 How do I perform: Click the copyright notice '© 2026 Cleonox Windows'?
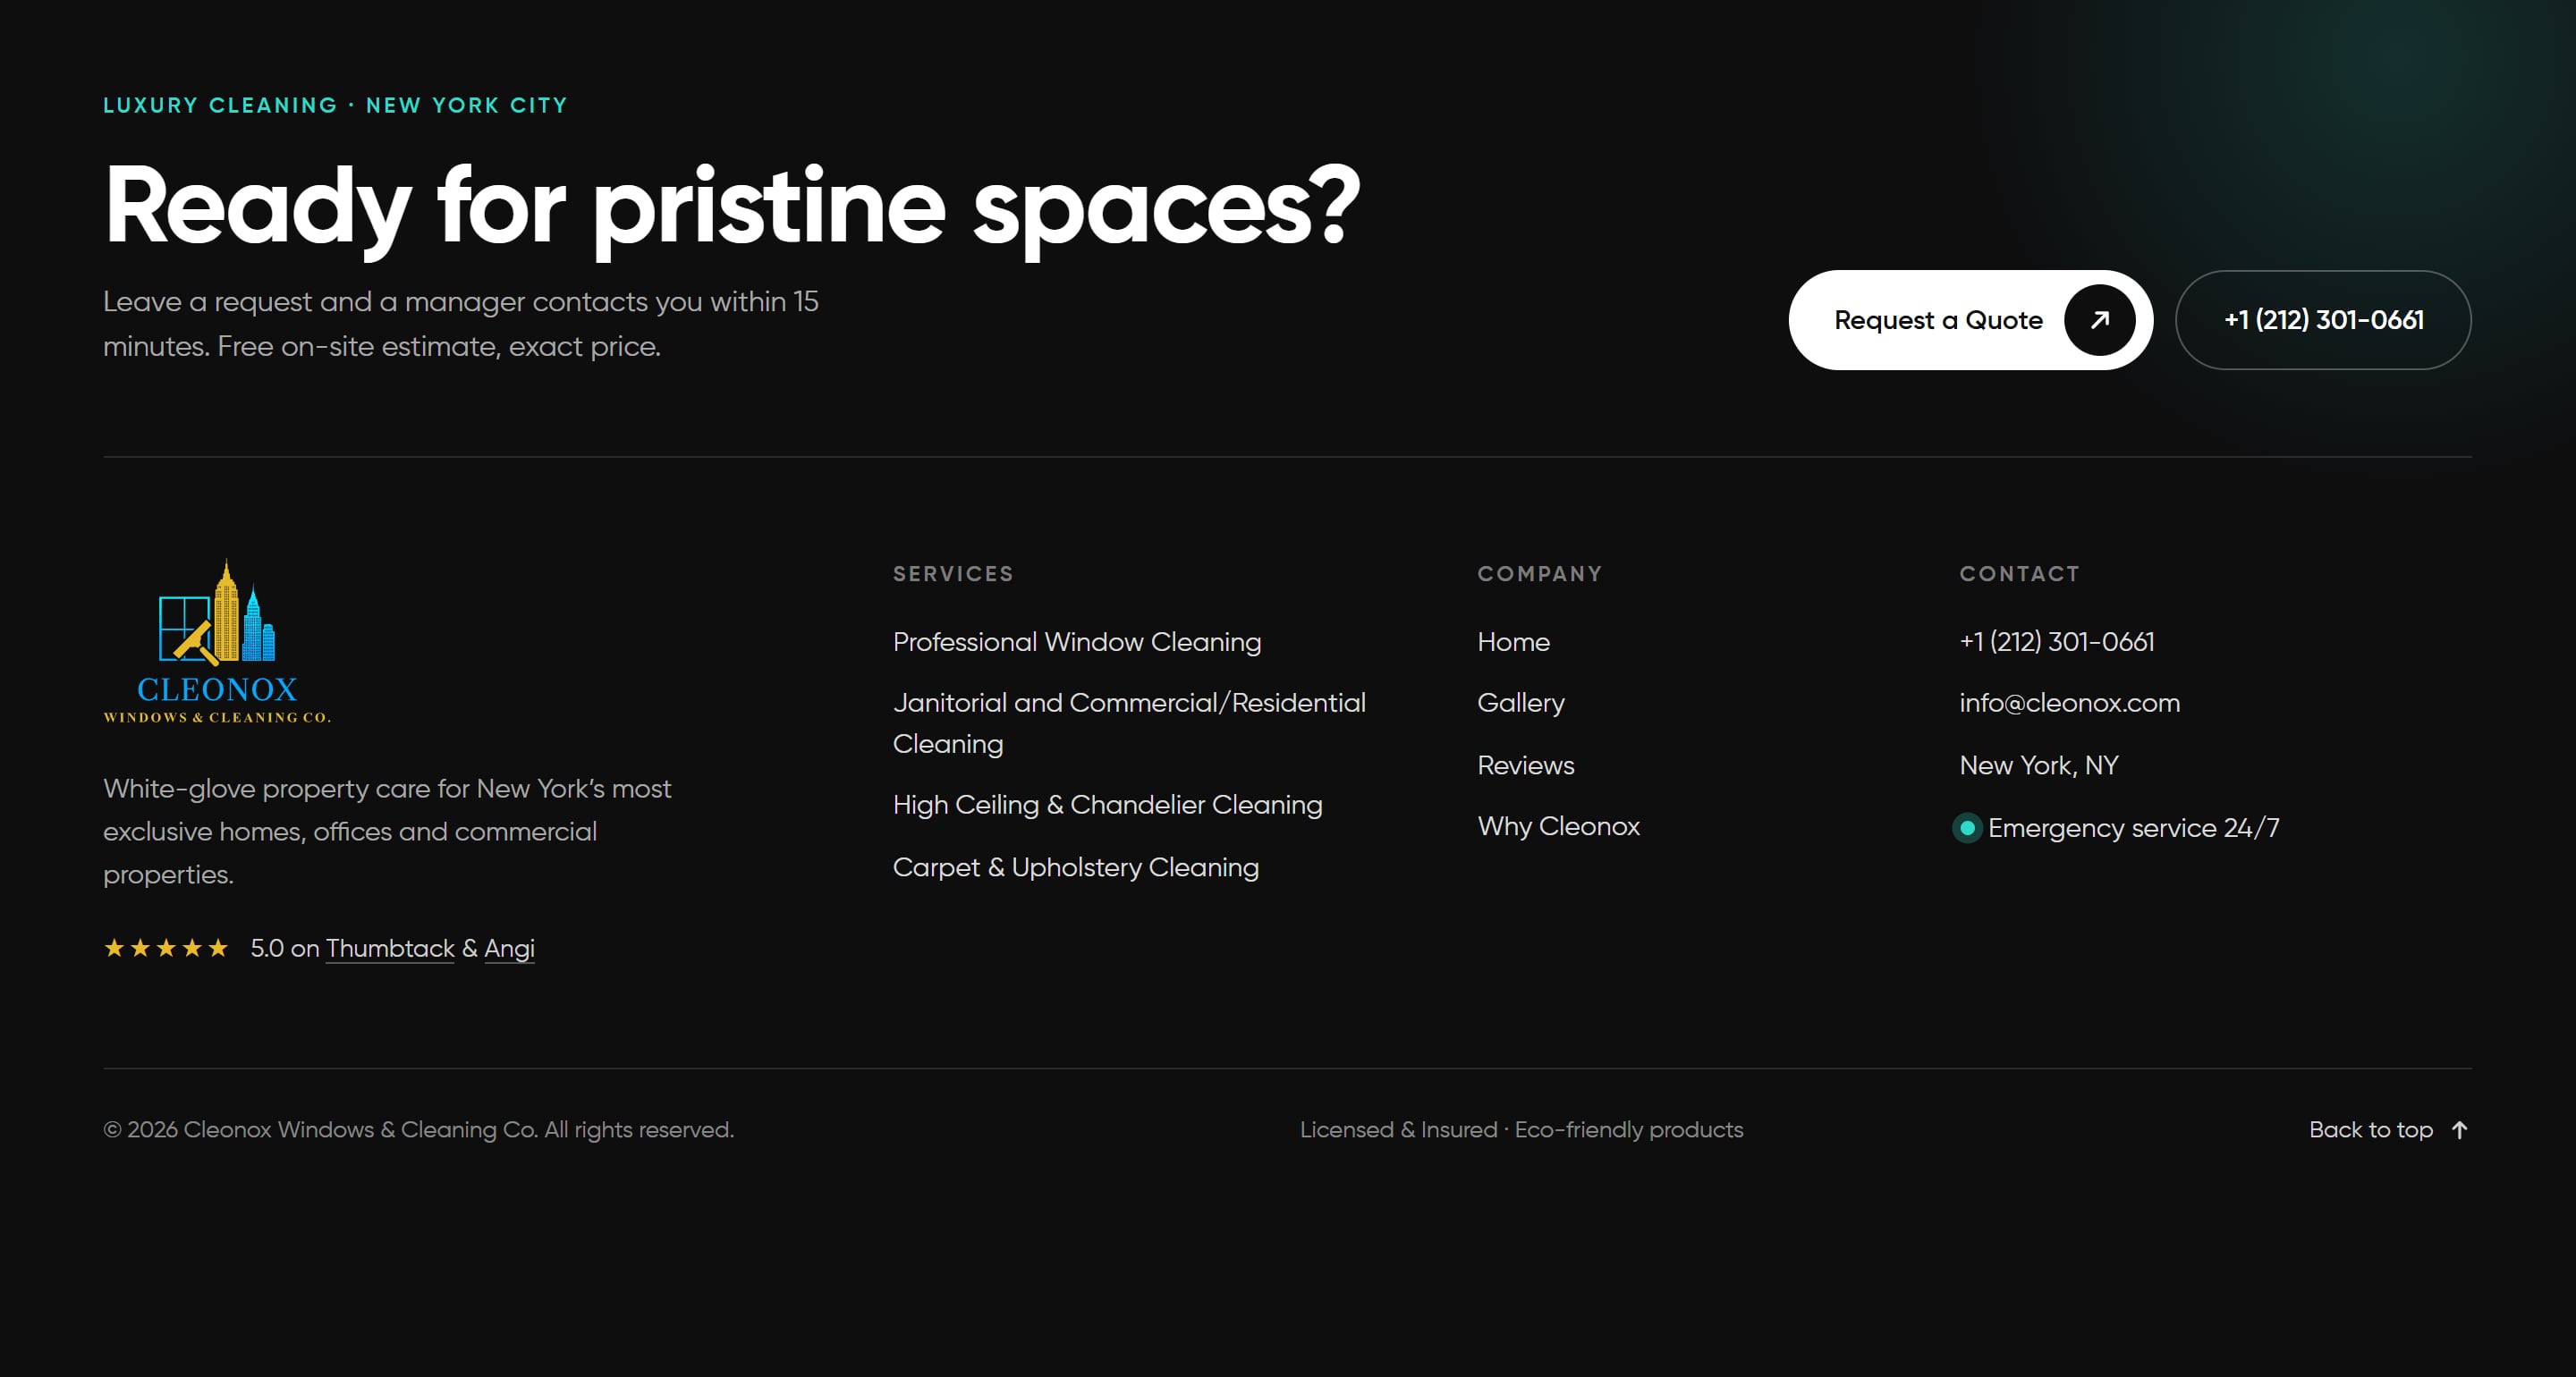click(x=419, y=1130)
